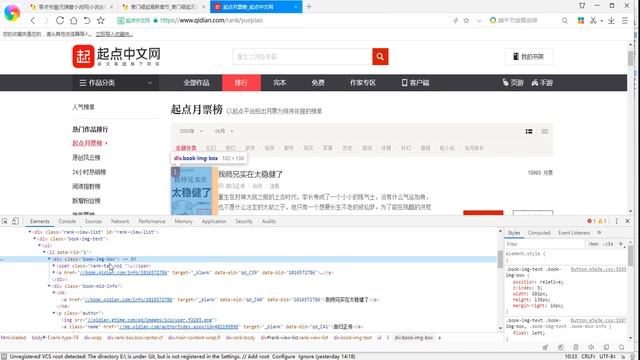Open the Performance tab in DevTools
This screenshot has height=360, width=640.
click(x=152, y=221)
